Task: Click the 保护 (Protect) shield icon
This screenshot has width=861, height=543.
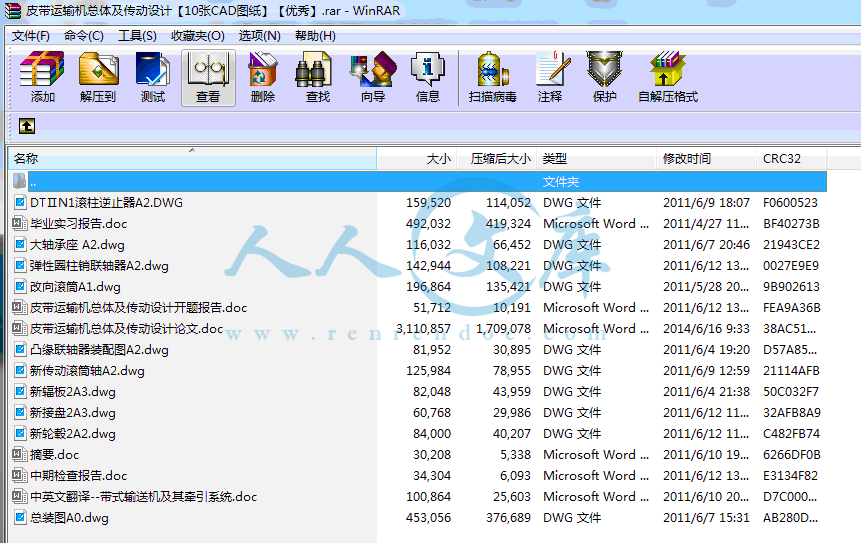Action: tap(604, 70)
